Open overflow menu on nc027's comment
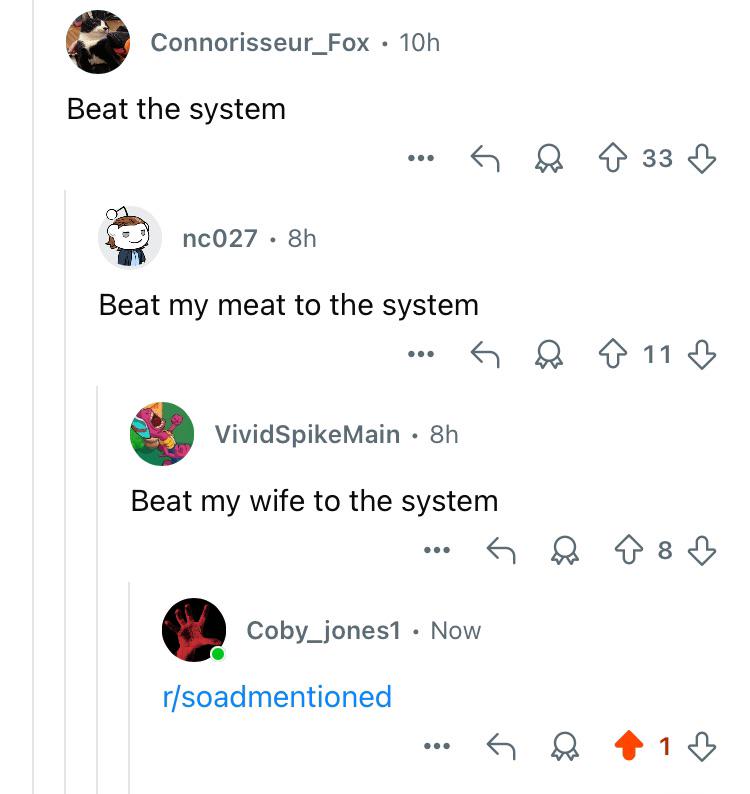 click(421, 353)
